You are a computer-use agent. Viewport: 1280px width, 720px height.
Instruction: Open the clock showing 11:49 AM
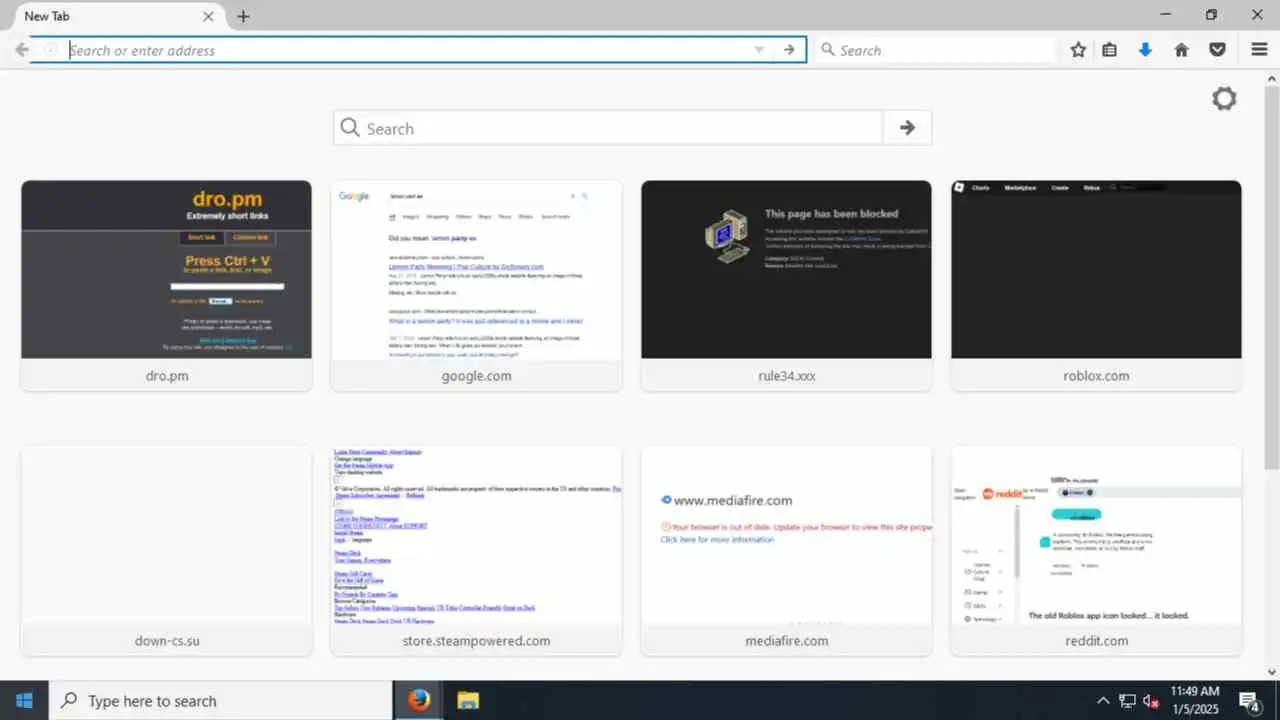(x=1194, y=700)
